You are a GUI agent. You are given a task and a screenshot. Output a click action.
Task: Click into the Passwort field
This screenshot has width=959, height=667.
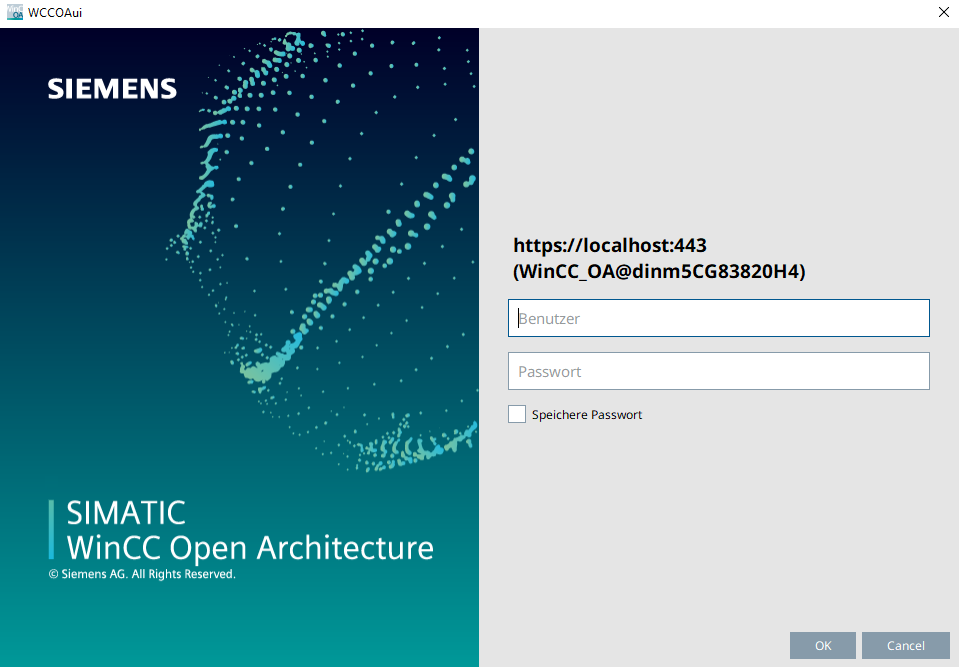(x=718, y=371)
